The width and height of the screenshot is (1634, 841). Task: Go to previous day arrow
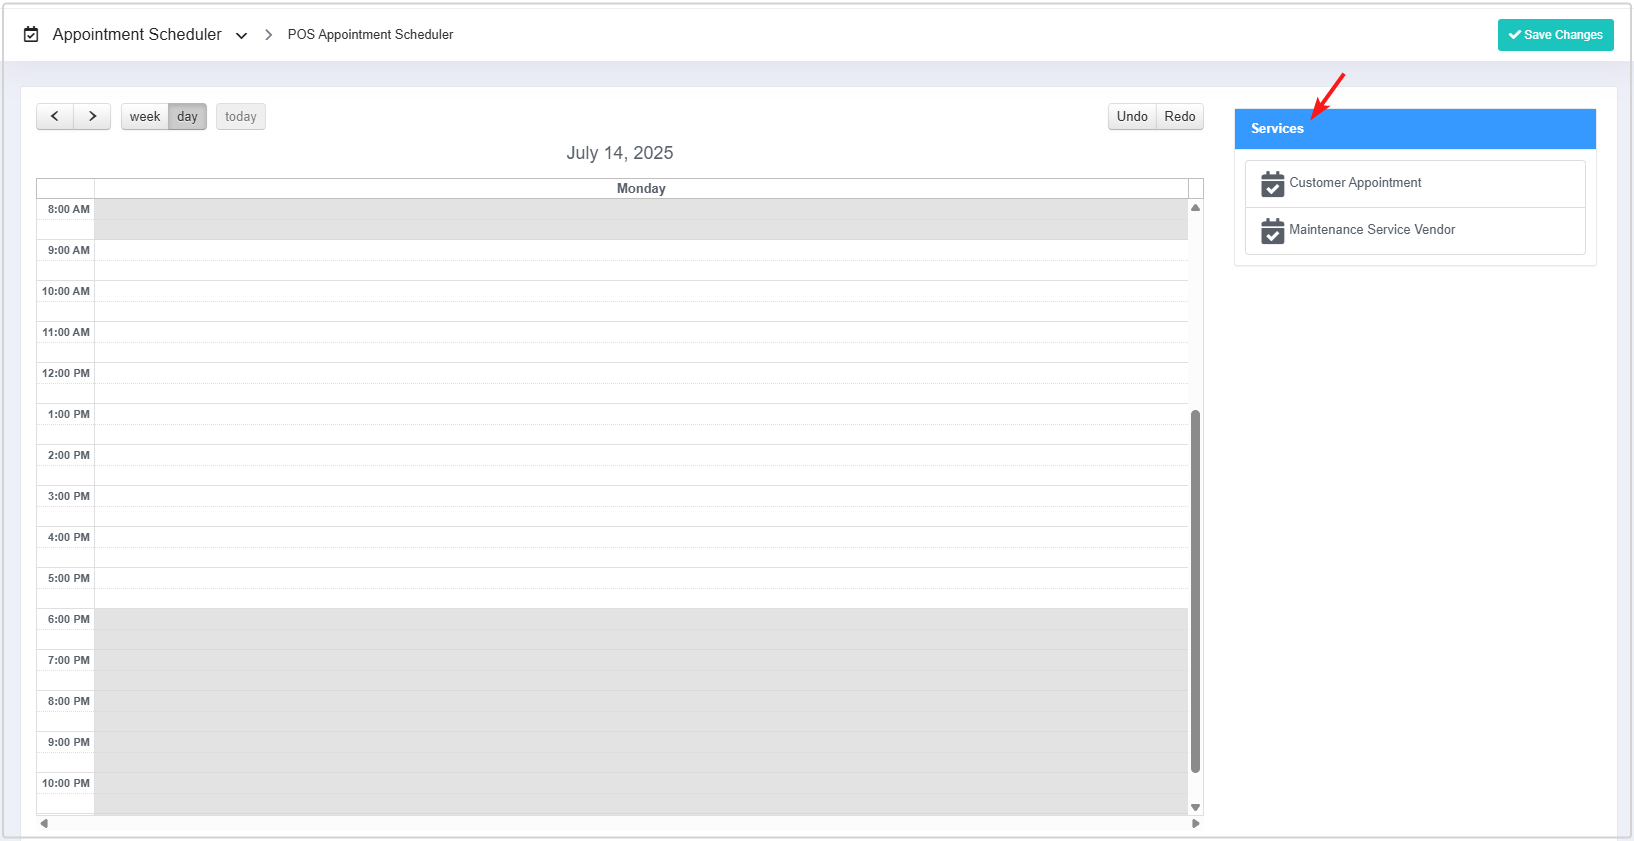[x=55, y=117]
